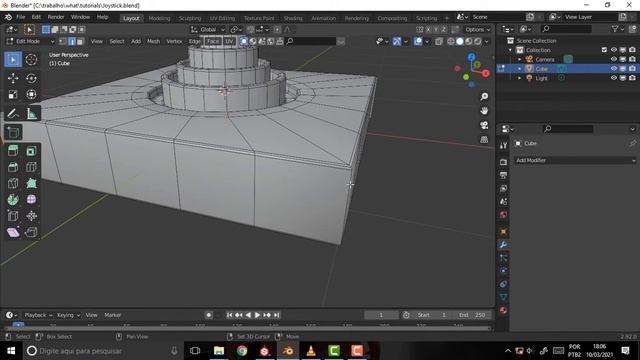
Task: Jump to the start frame
Action: [229, 315]
